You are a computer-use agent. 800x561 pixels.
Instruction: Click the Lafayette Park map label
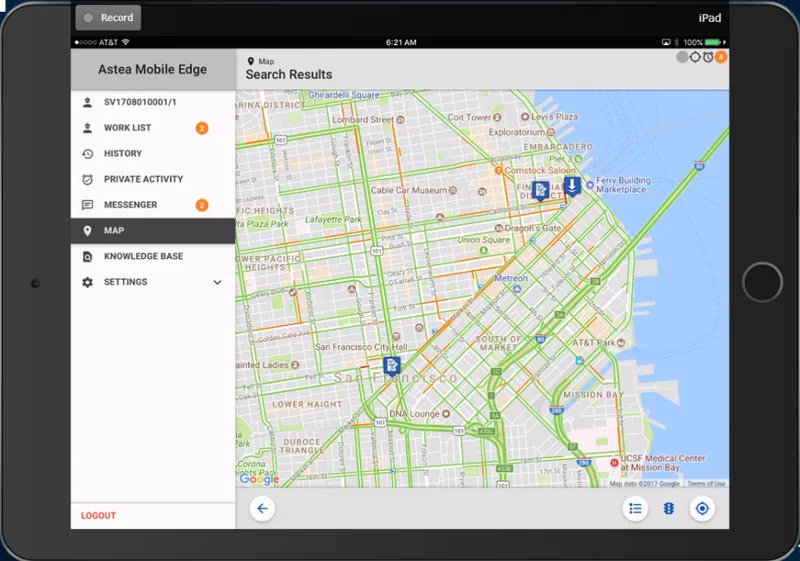tap(333, 220)
